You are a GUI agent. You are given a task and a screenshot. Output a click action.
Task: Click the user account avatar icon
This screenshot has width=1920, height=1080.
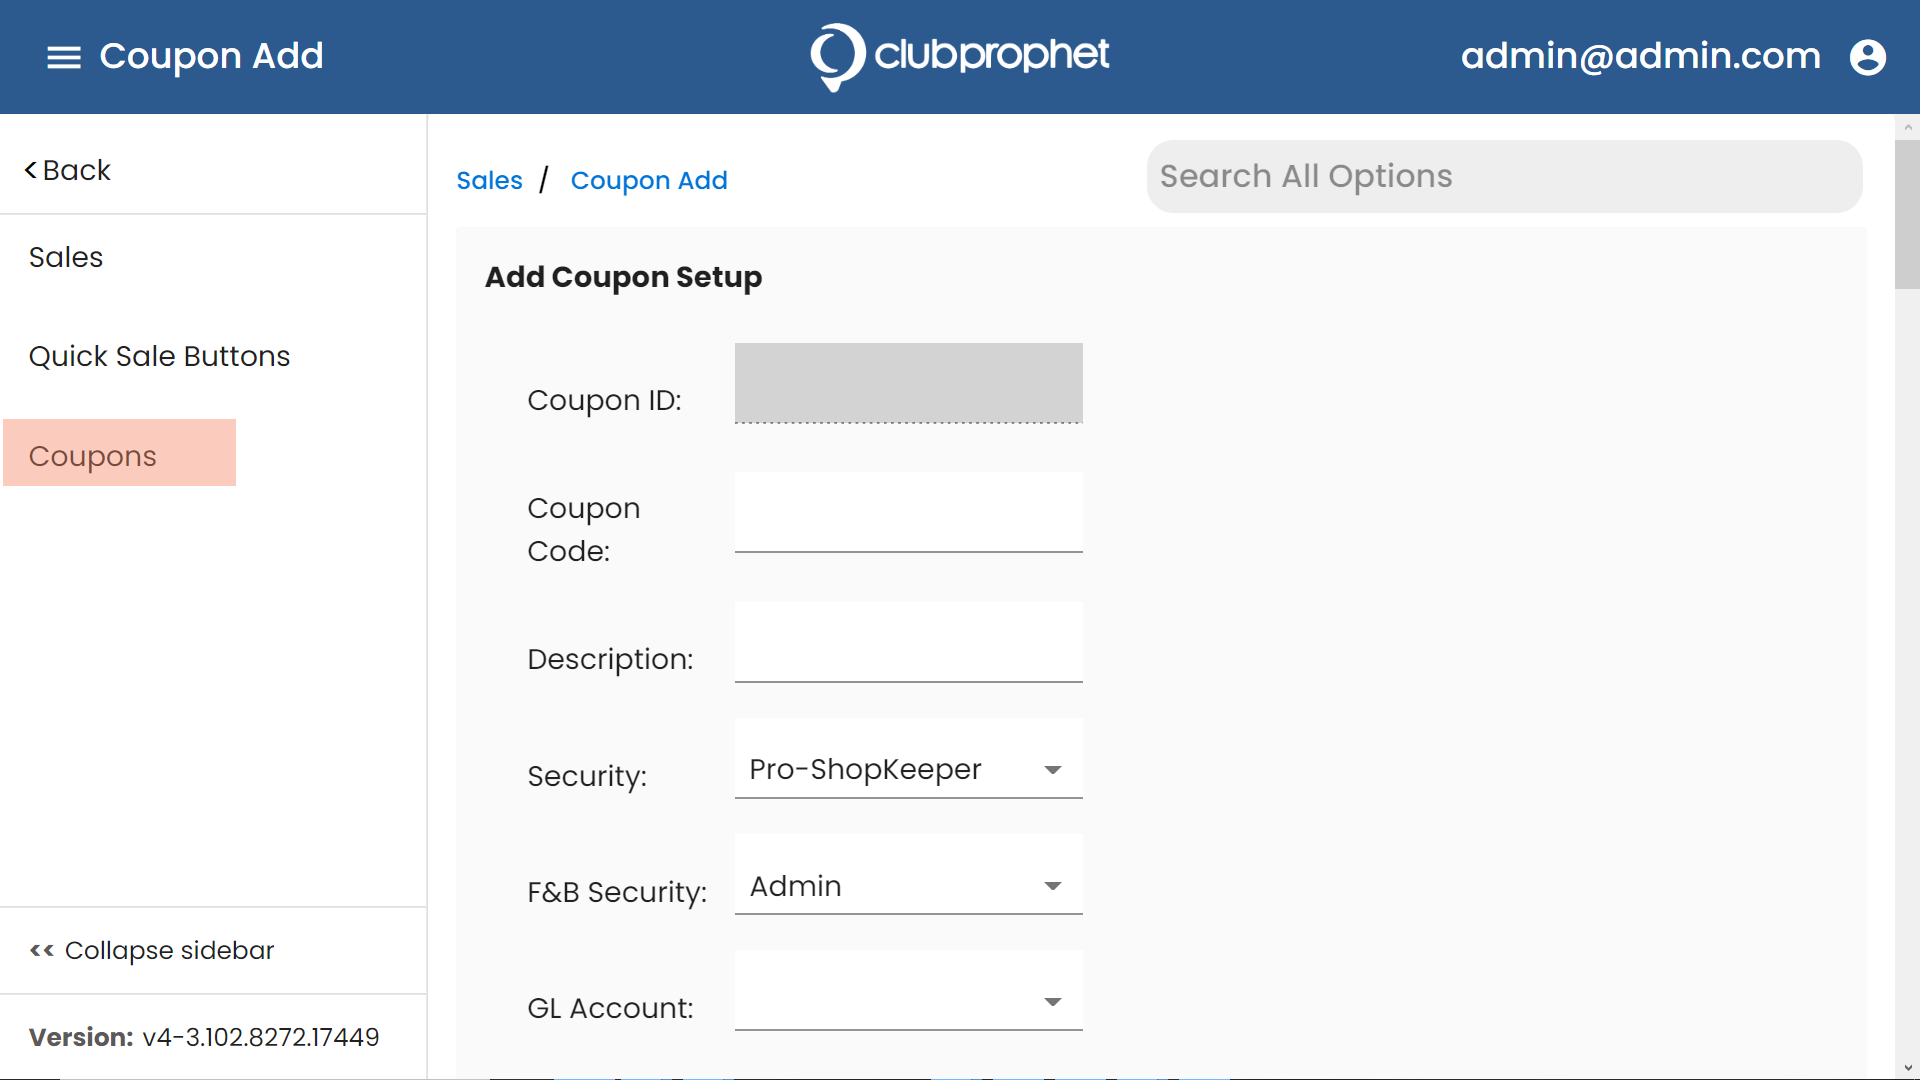pos(1867,57)
